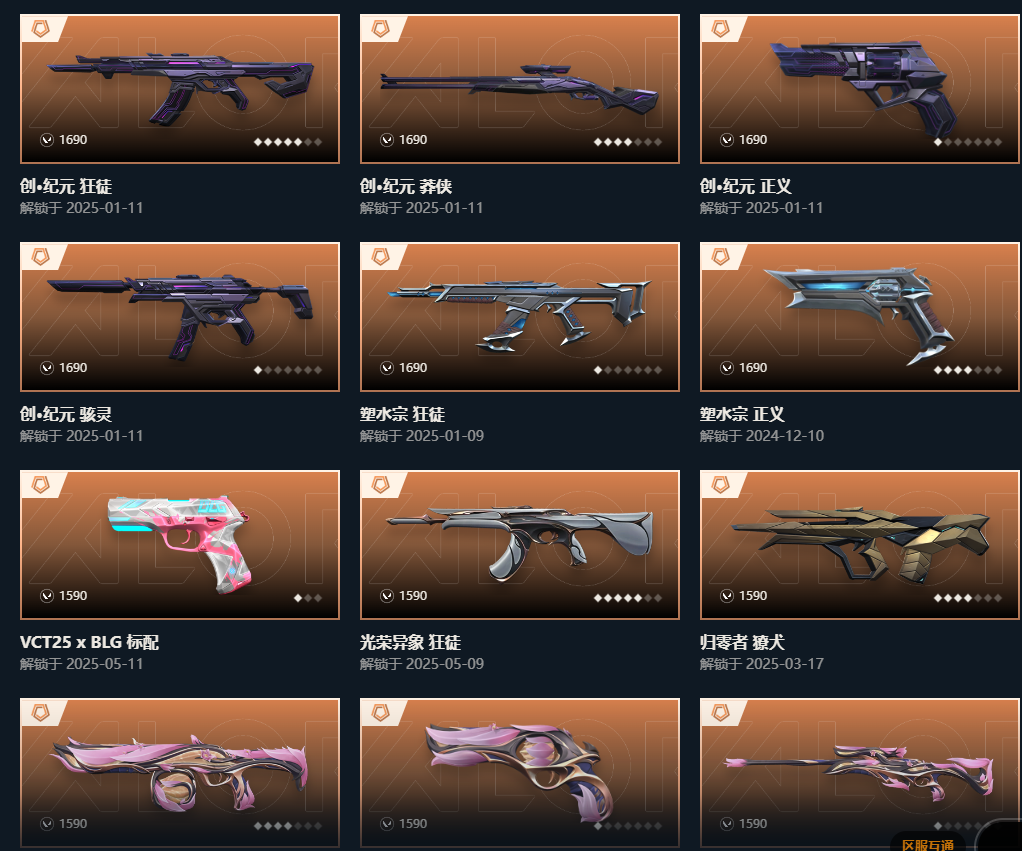Open the VCT25 x BLG 标配 pistol card
Image resolution: width=1022 pixels, height=851 pixels.
point(180,545)
